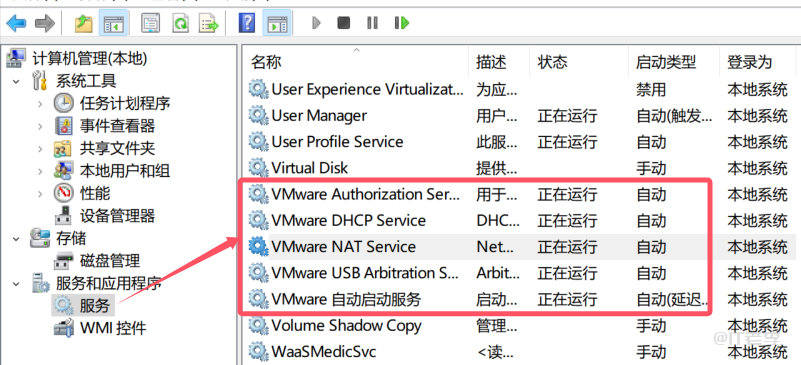Open 设备管理器 in the tree
This screenshot has width=801, height=365.
click(x=117, y=215)
